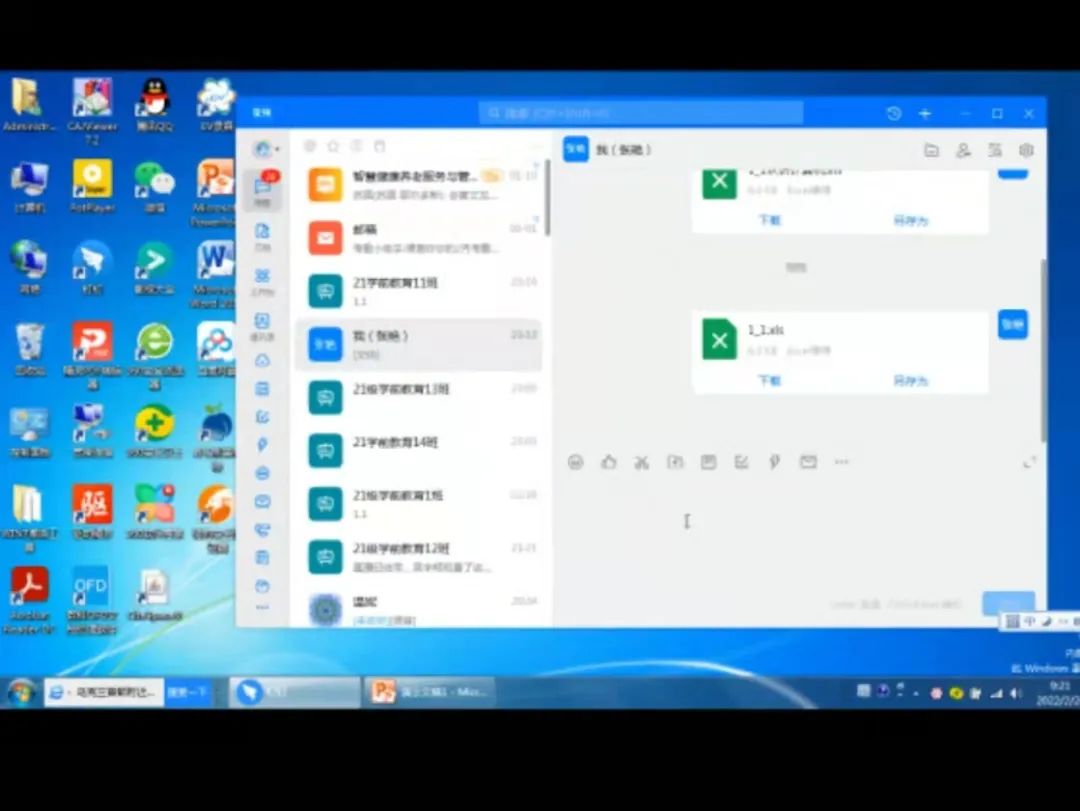Click the search box in DingTalk title bar
Viewport: 1080px width, 811px height.
pos(641,113)
